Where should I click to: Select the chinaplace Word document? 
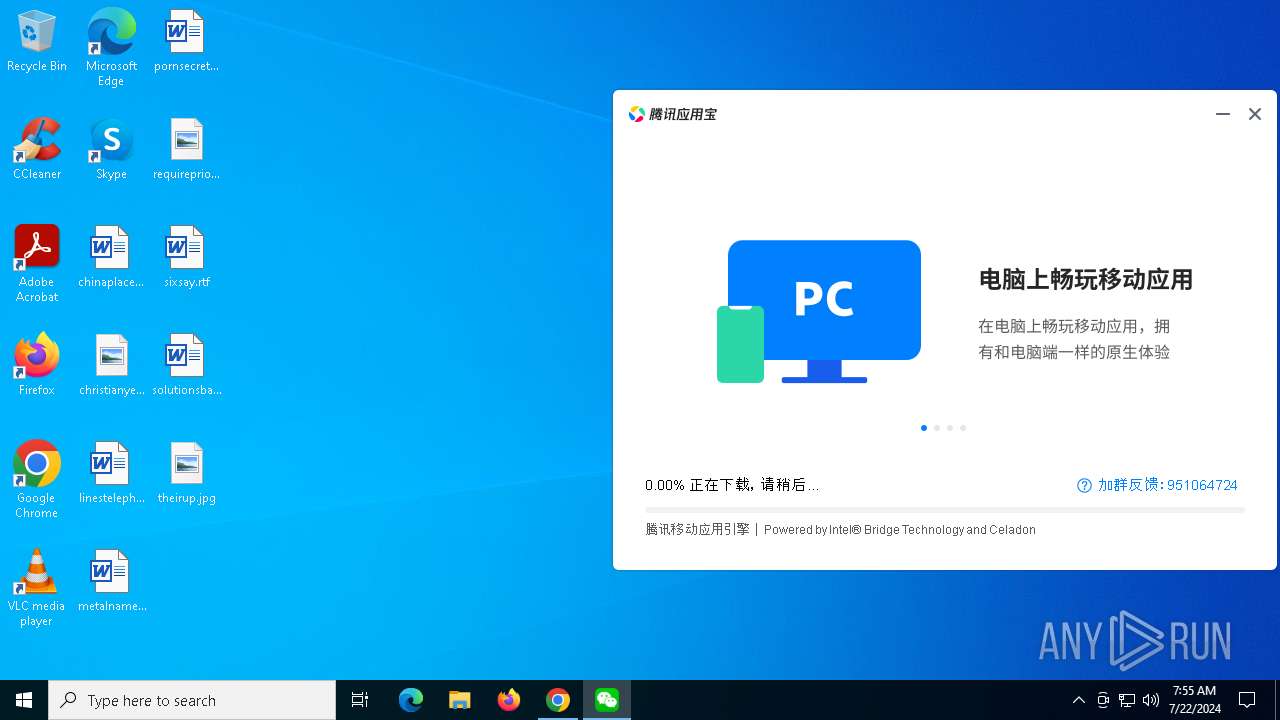point(111,257)
